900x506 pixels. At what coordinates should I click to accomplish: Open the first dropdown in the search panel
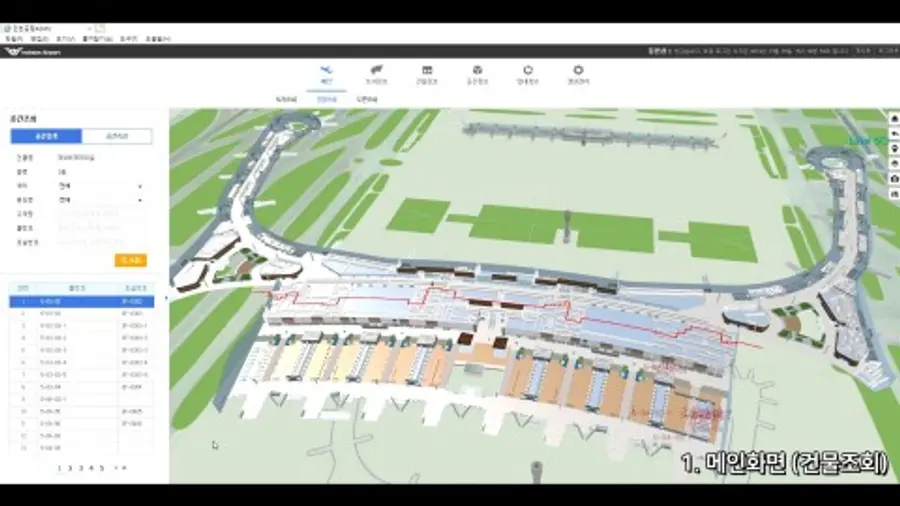100,185
